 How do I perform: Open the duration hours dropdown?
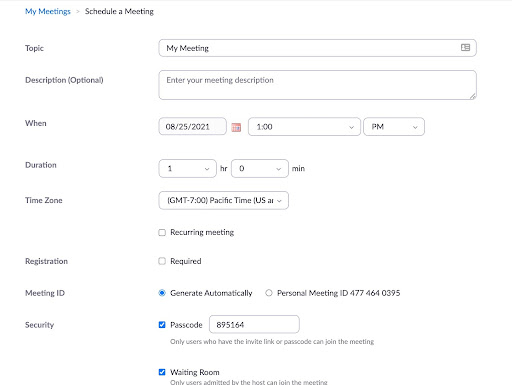click(188, 168)
